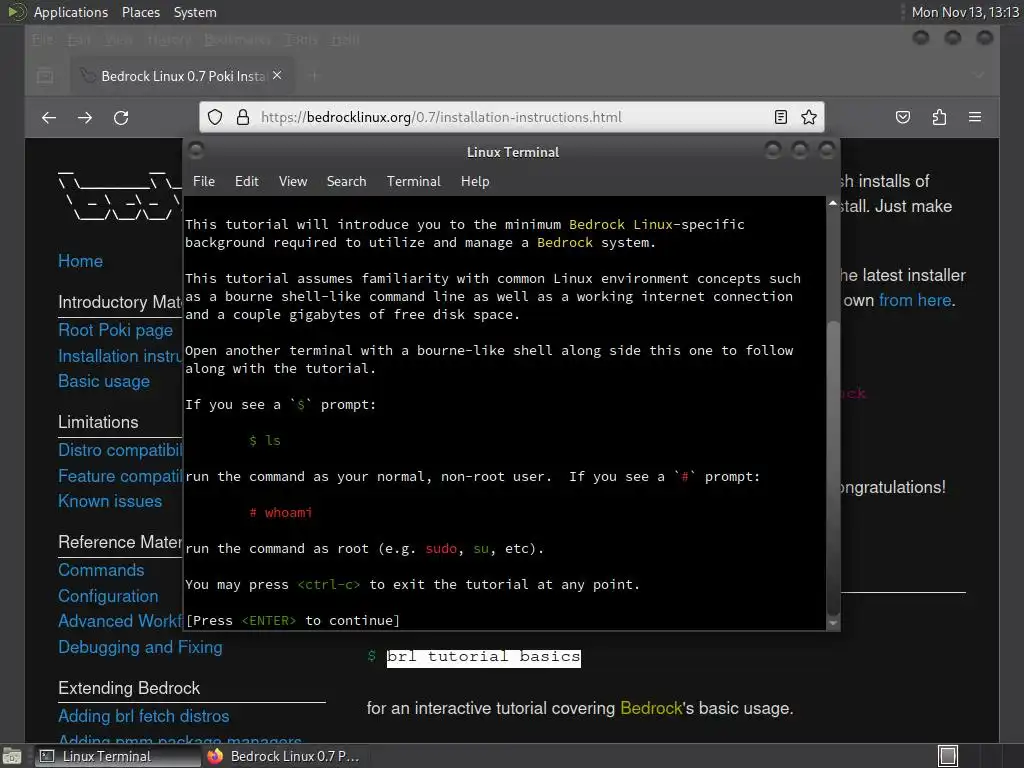Click the terminal vertical scrollbar thumb

[833, 468]
